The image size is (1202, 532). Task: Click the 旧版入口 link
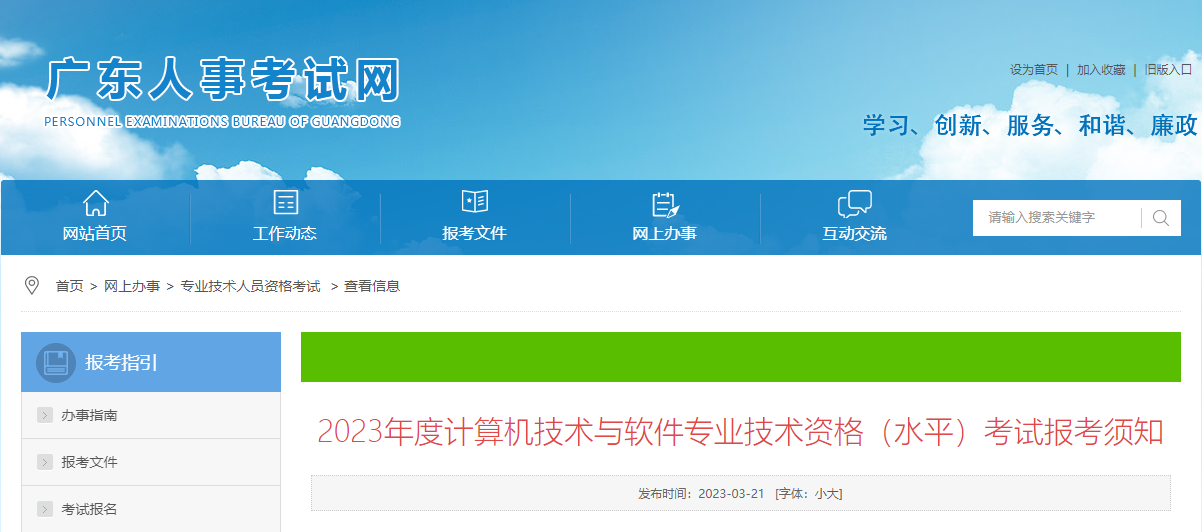[1169, 70]
